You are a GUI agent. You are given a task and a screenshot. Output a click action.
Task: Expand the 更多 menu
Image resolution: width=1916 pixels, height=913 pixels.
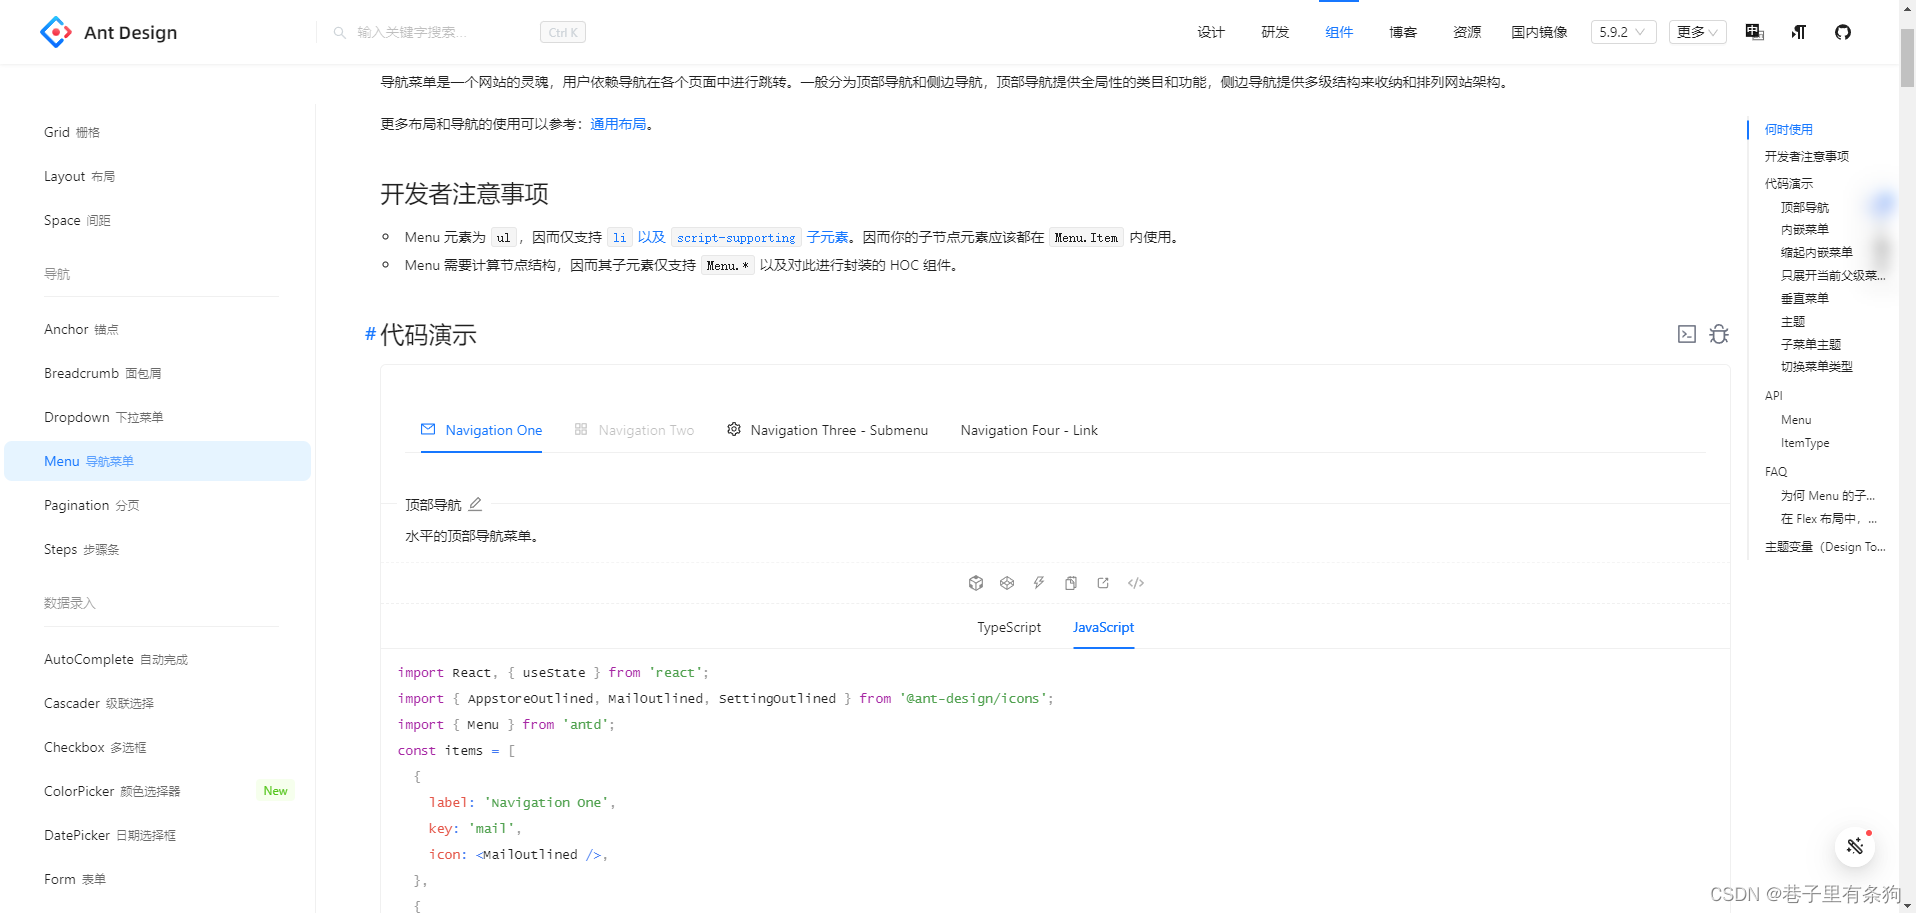1696,32
